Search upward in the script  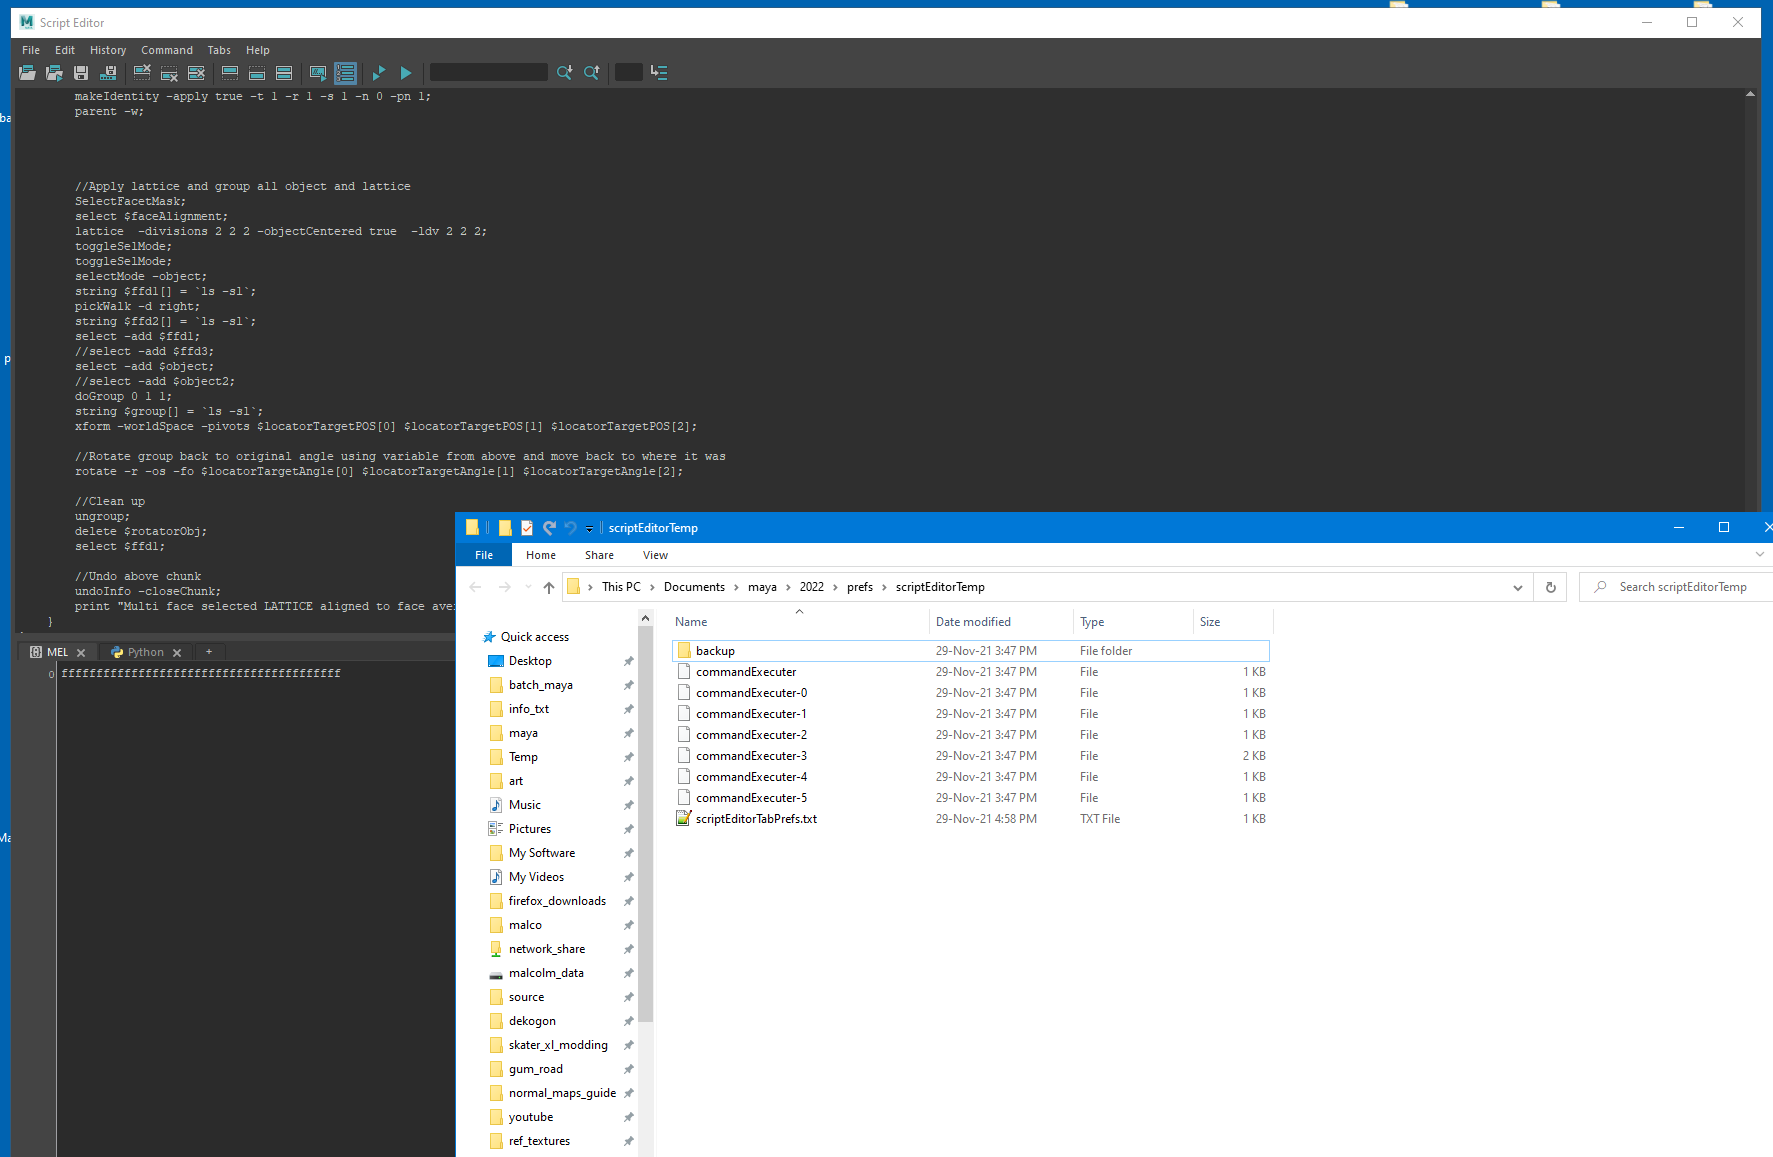591,72
